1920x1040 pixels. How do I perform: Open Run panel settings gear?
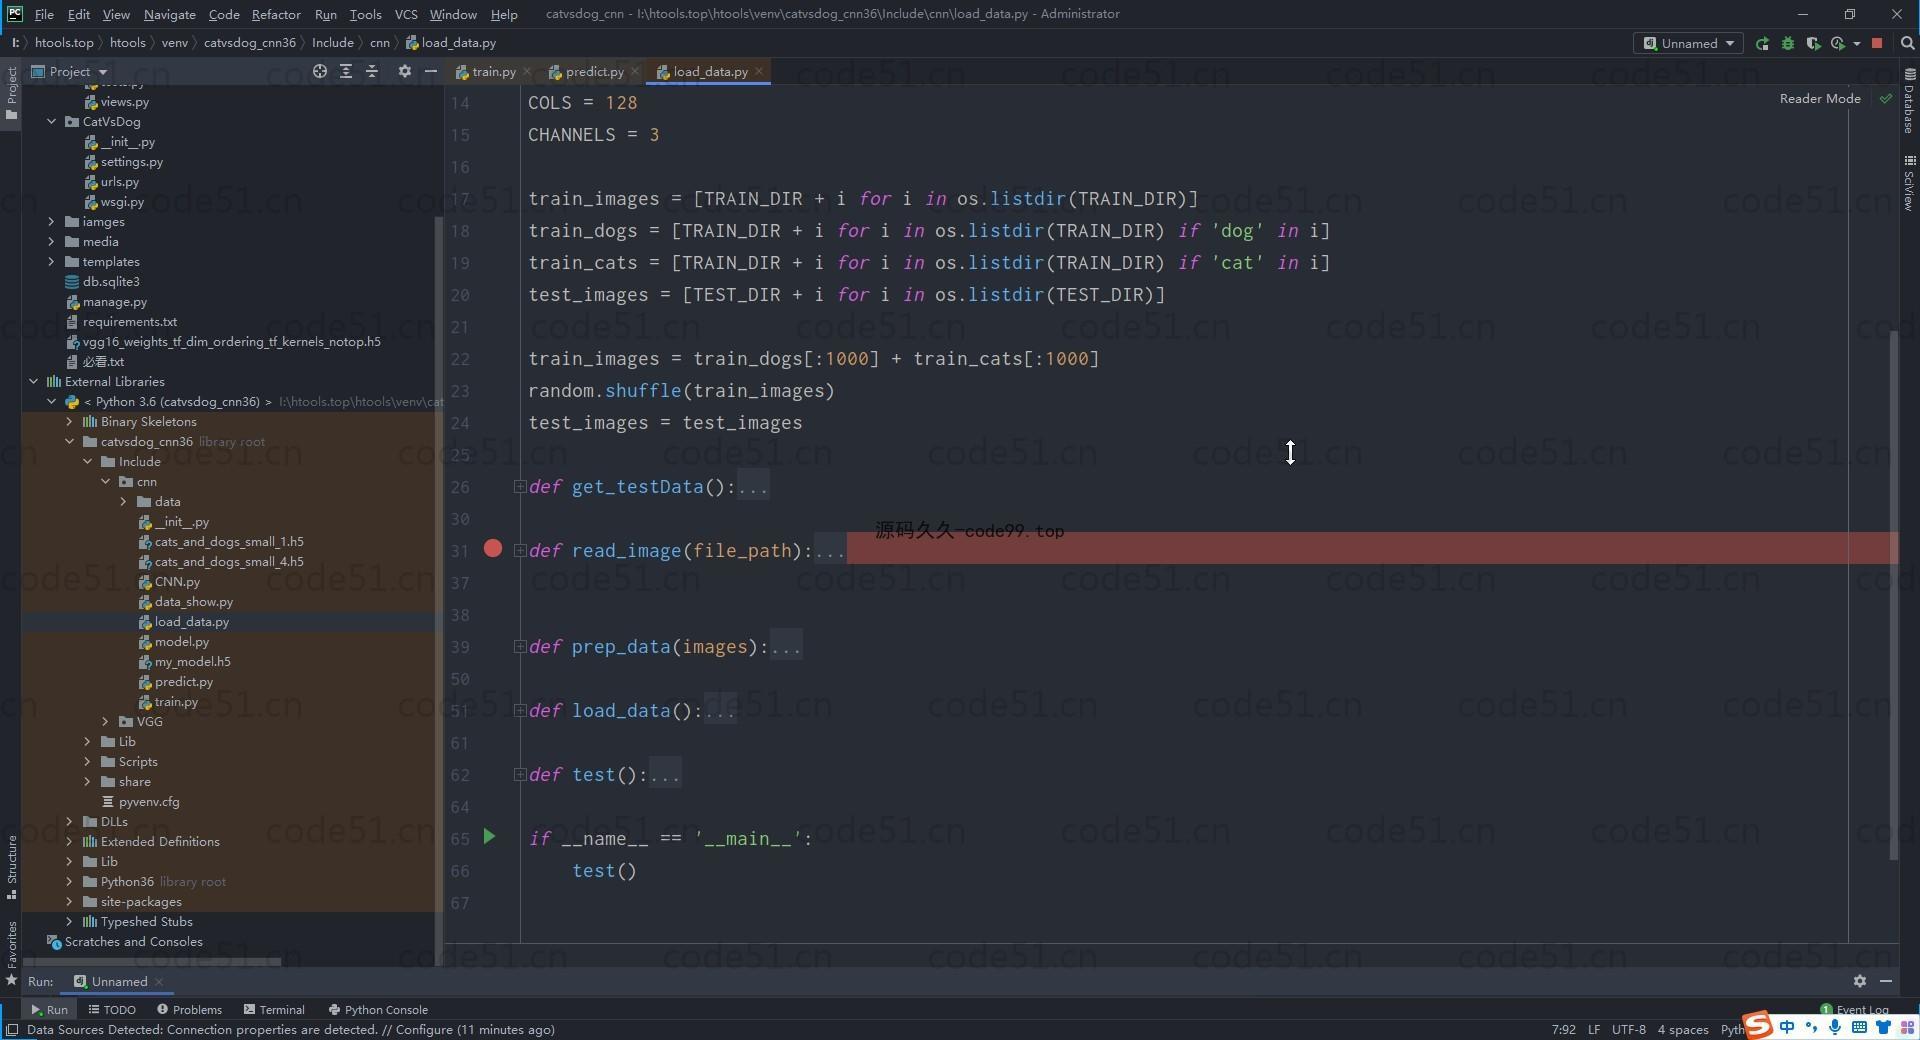(x=1859, y=981)
